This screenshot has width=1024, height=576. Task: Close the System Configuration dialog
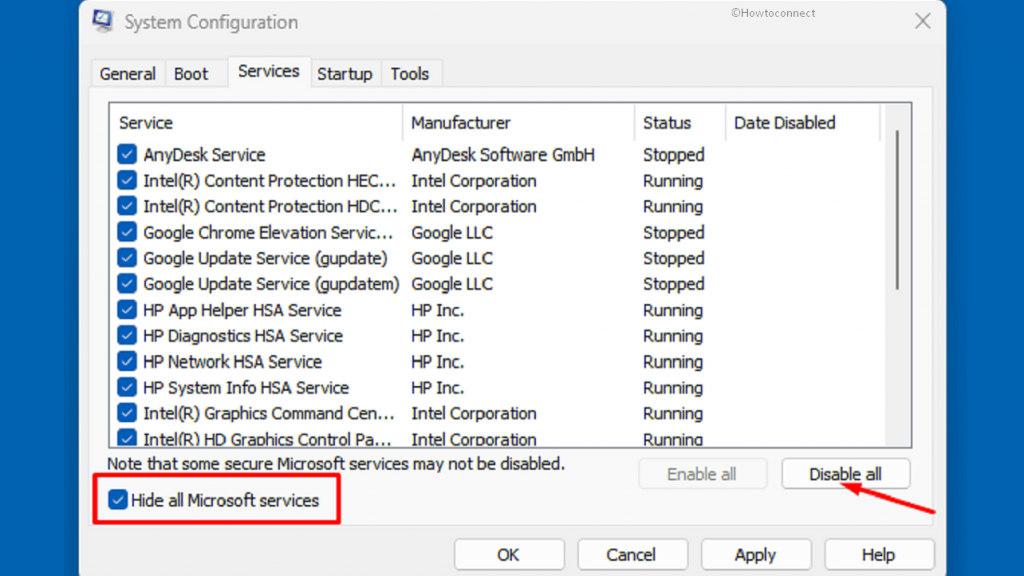tap(922, 21)
